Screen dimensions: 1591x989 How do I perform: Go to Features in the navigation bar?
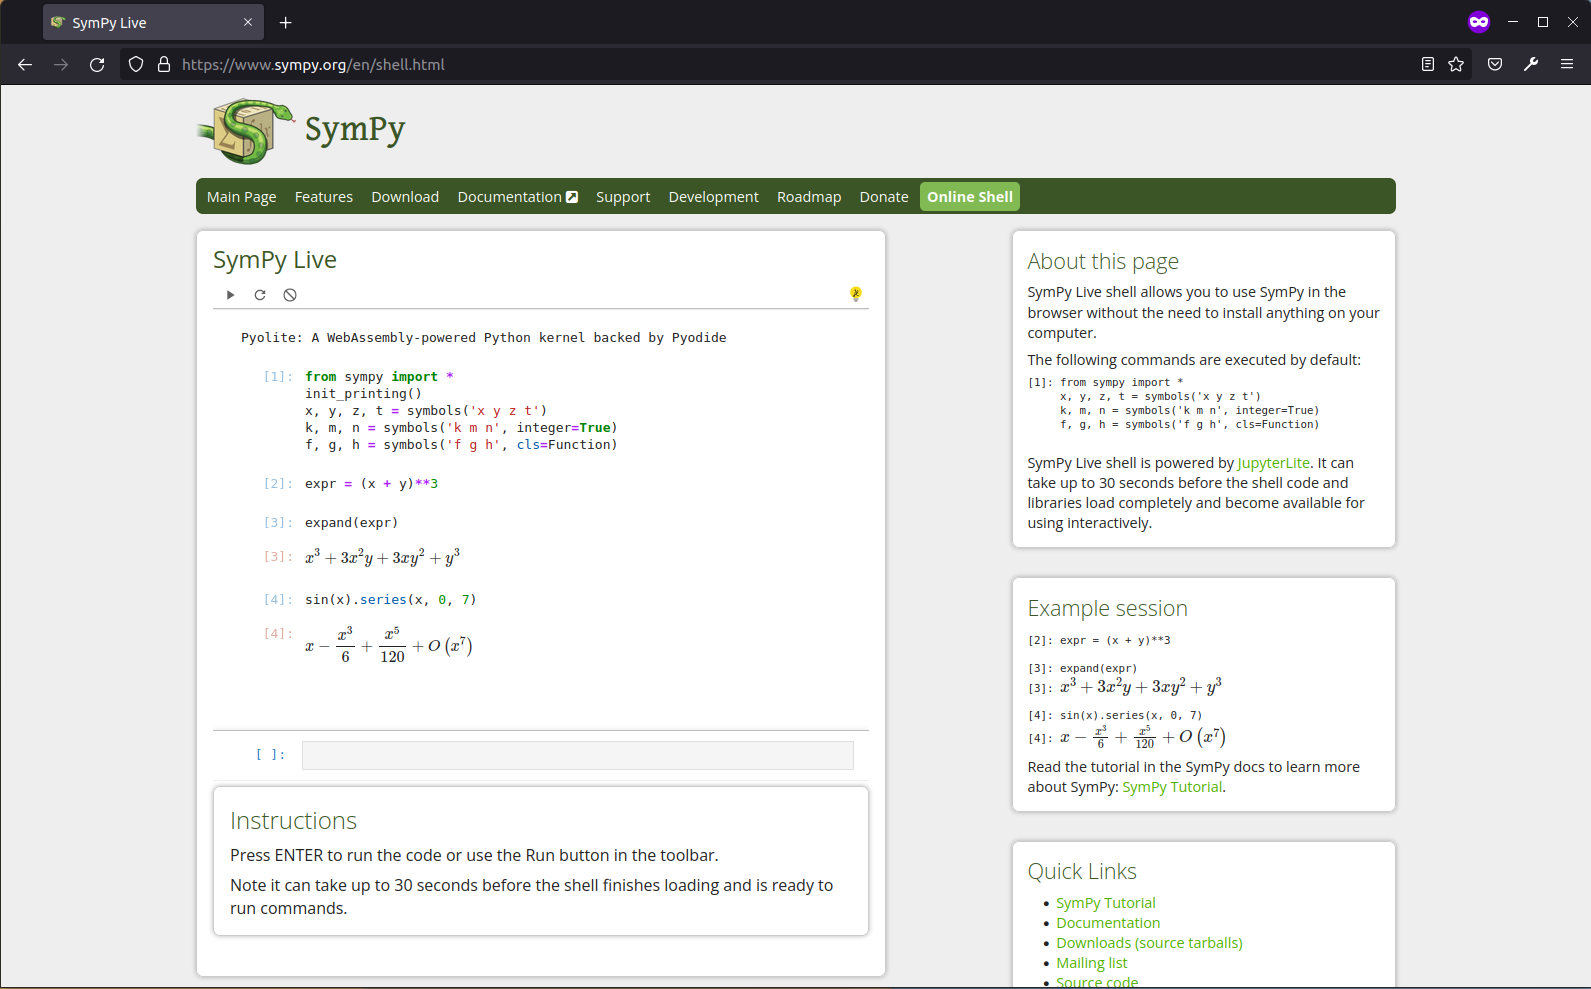tap(324, 197)
